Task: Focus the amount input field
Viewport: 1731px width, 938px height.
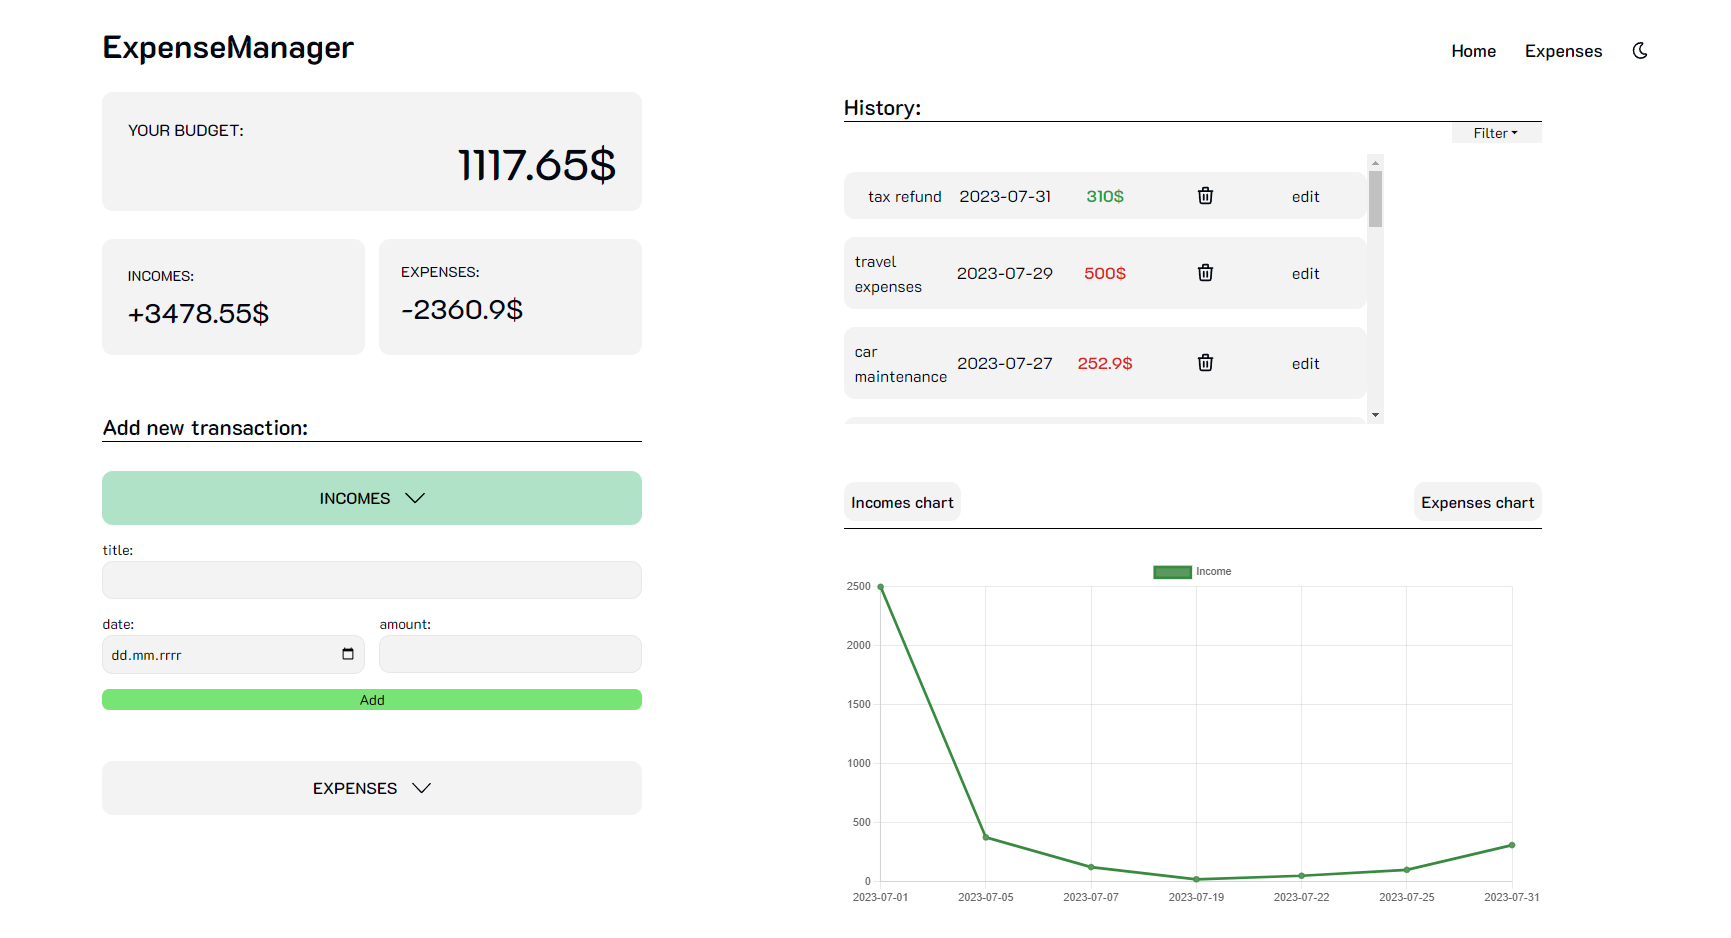Action: (510, 654)
